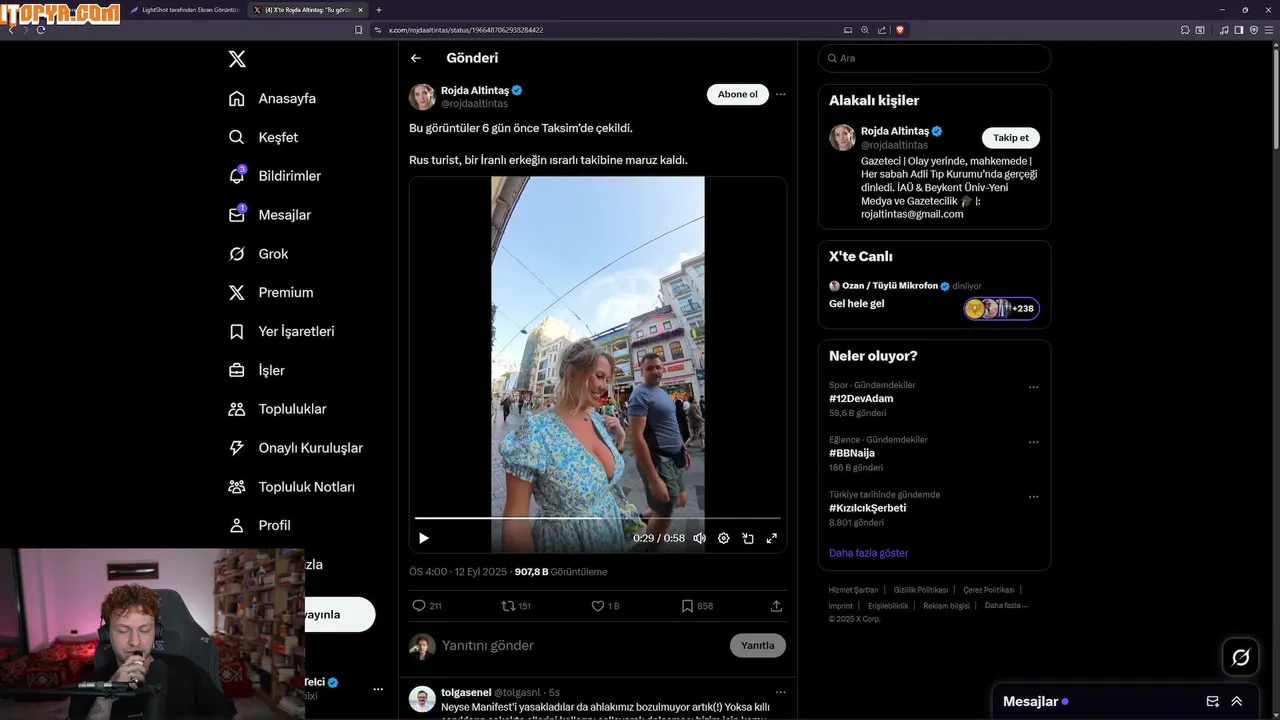Open a new browser tab
The width and height of the screenshot is (1280, 720).
coord(378,9)
